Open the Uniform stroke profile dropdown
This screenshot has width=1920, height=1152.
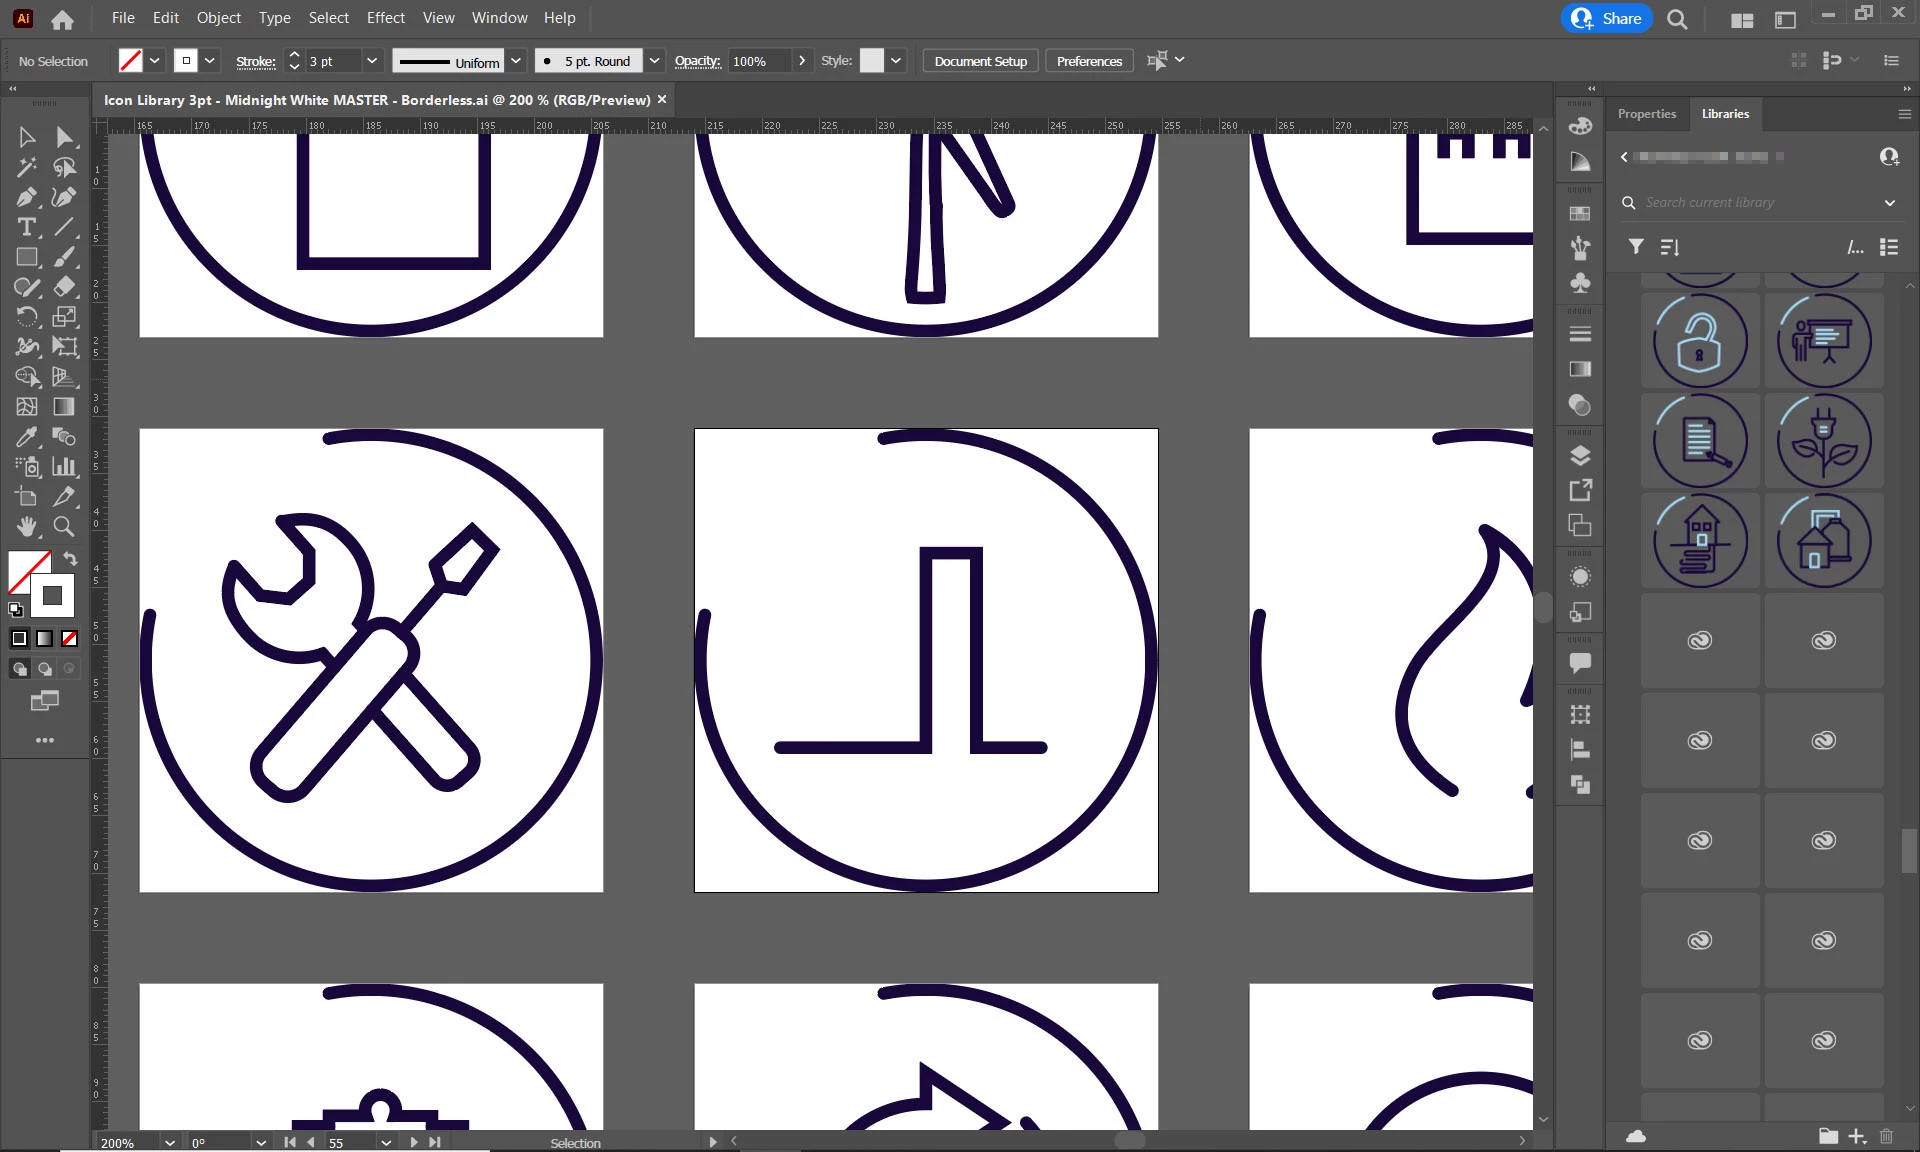pyautogui.click(x=516, y=61)
